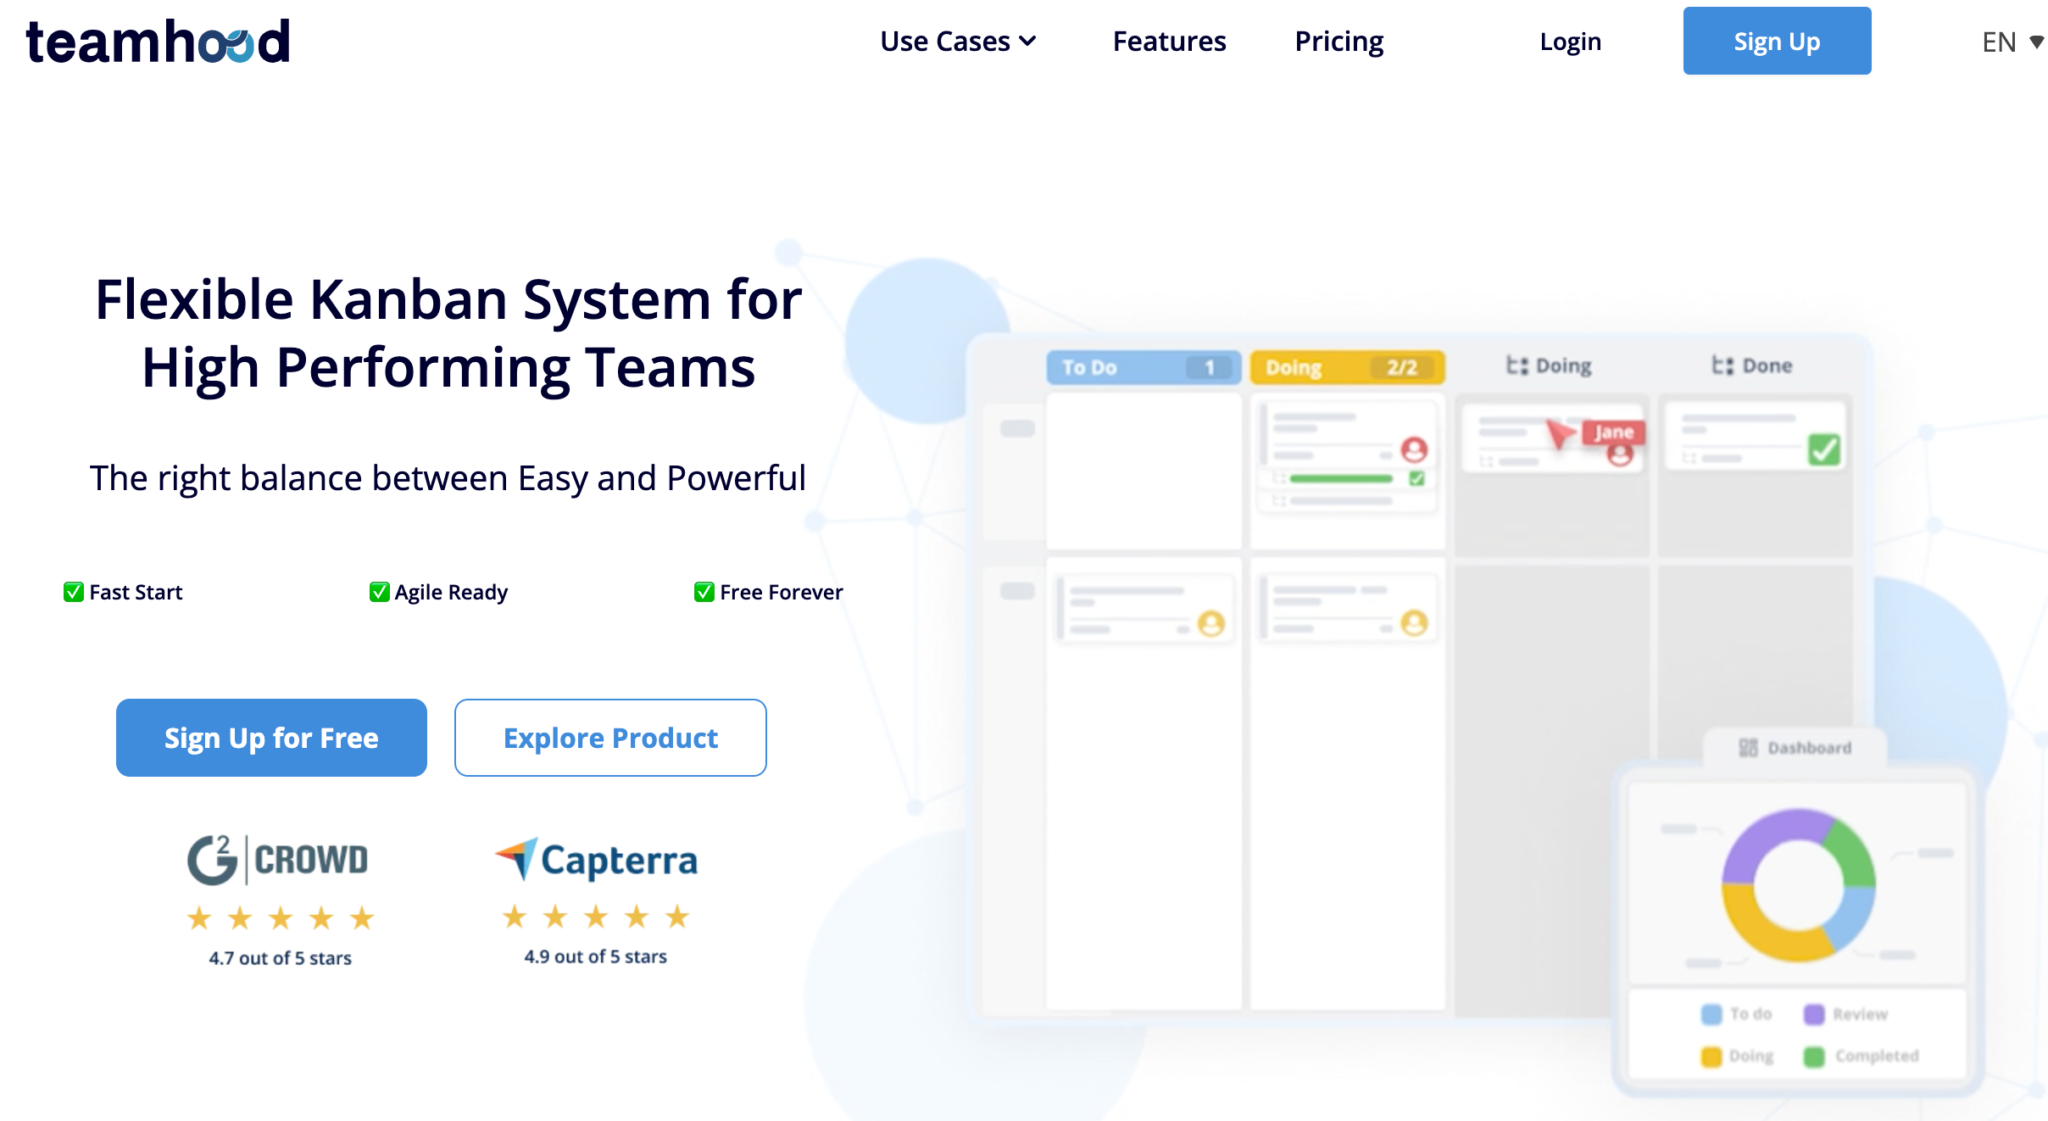
Task: Toggle the Agile Ready checkbox
Action: tap(379, 591)
